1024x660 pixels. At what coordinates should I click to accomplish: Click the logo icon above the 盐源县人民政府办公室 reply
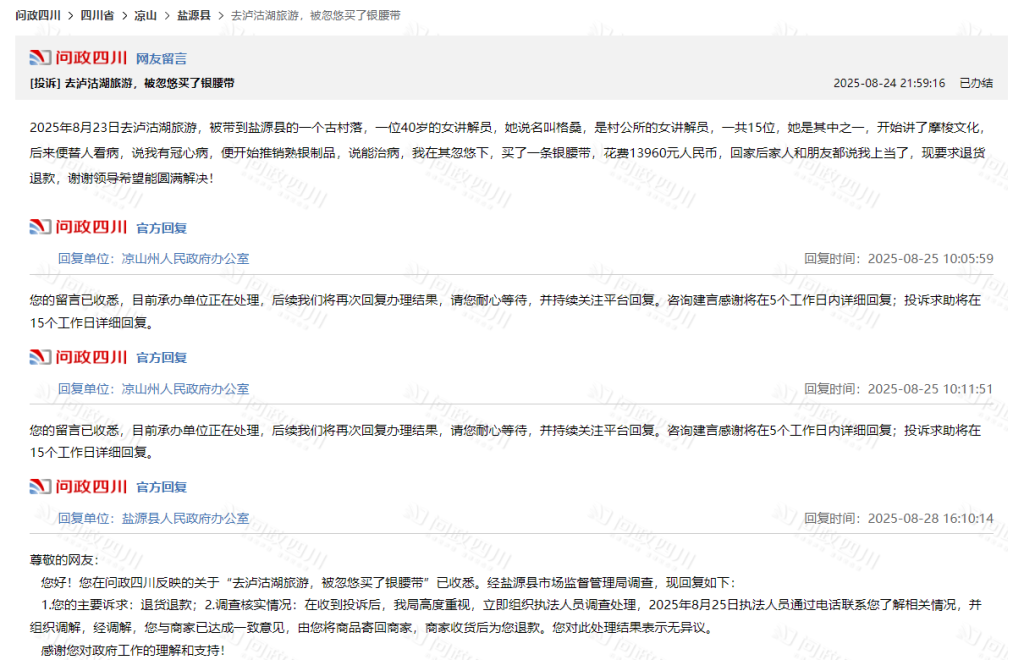[78, 487]
